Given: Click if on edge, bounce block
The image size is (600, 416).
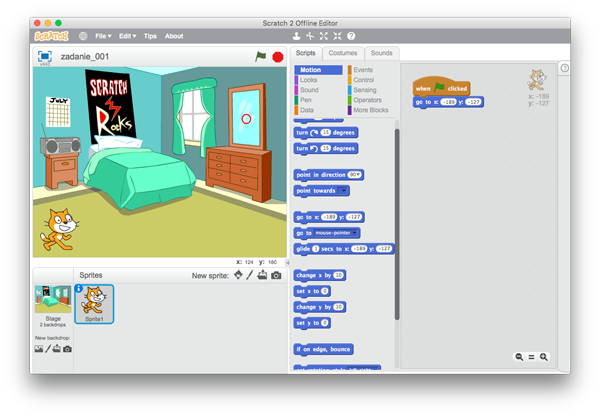Looking at the screenshot, I should [323, 349].
